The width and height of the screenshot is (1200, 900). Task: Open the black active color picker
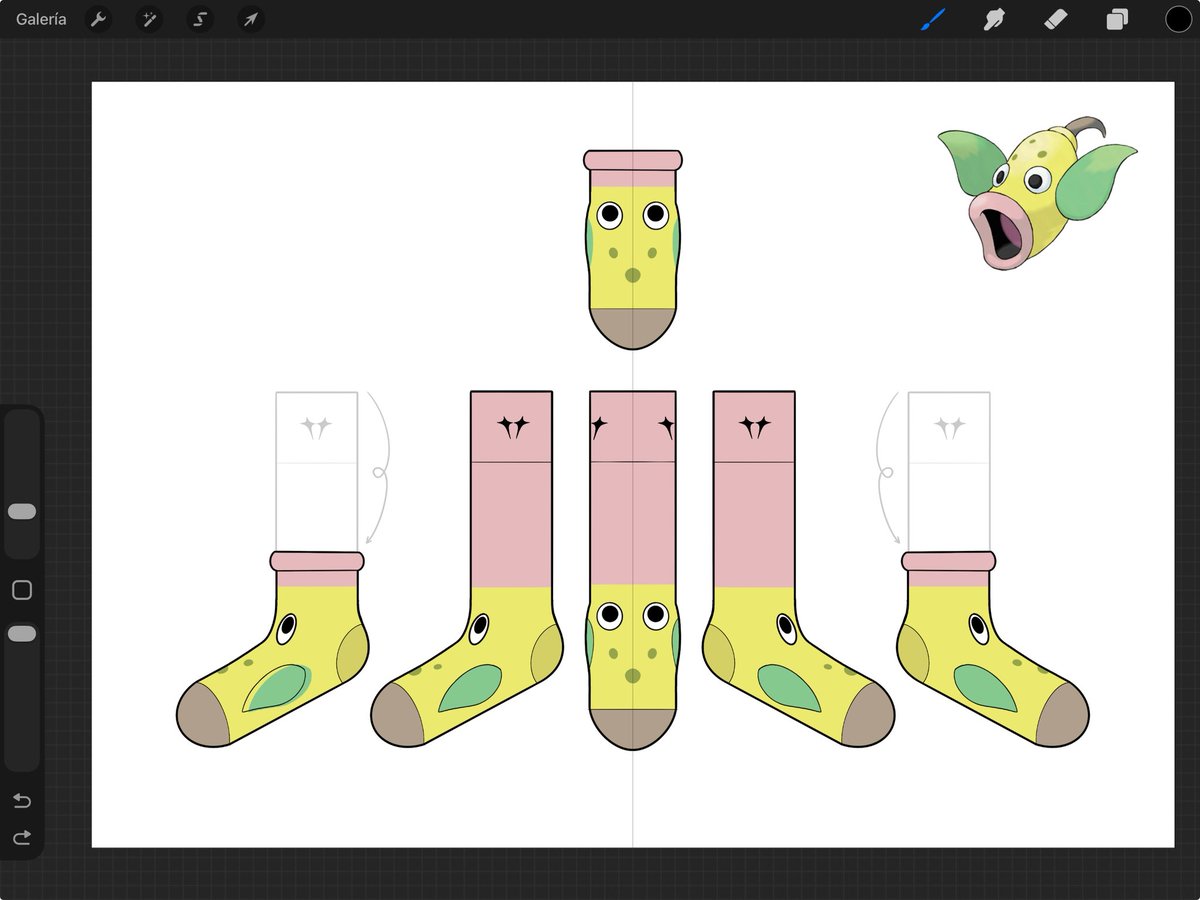1178,19
